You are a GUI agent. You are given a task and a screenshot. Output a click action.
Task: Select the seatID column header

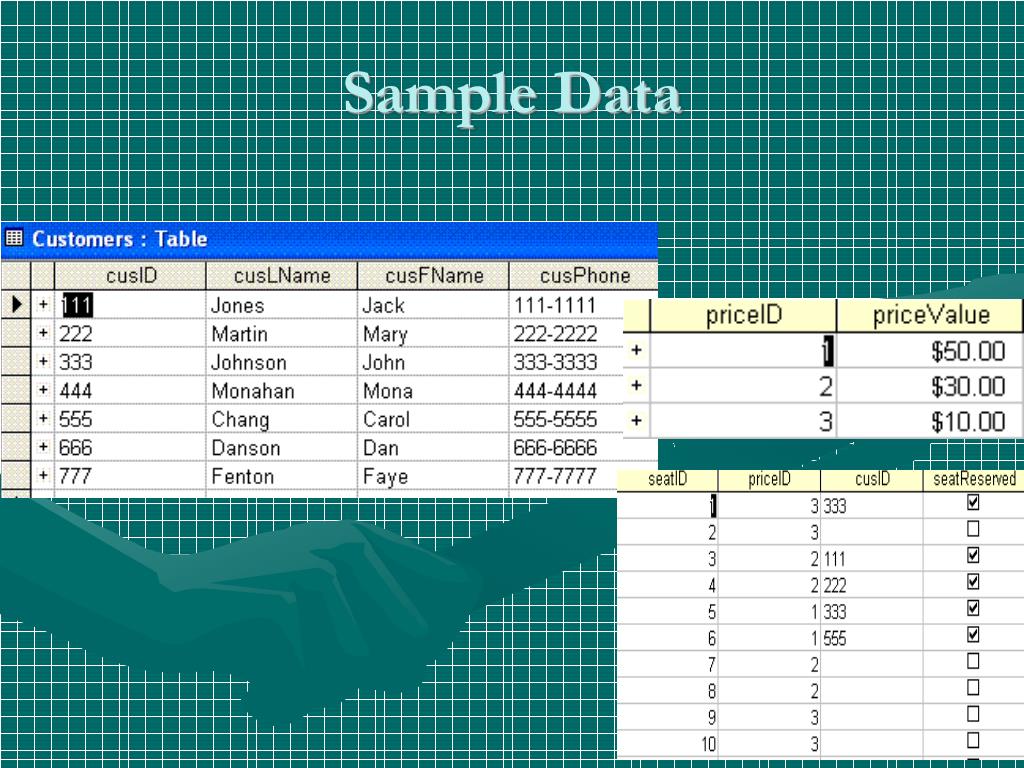pos(667,479)
